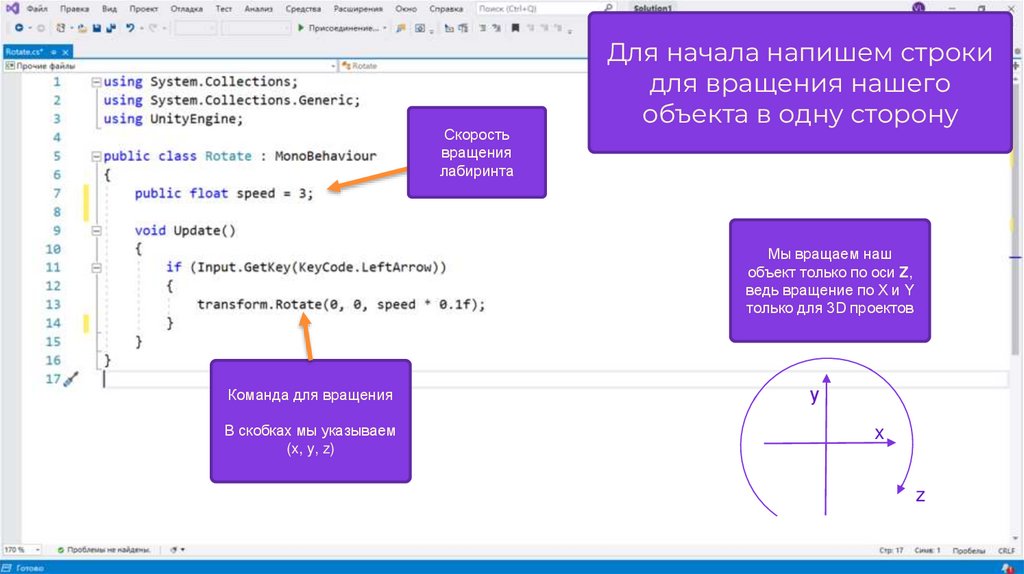This screenshot has width=1024, height=574.
Task: Open the solution platforms combo box
Action: (255, 28)
